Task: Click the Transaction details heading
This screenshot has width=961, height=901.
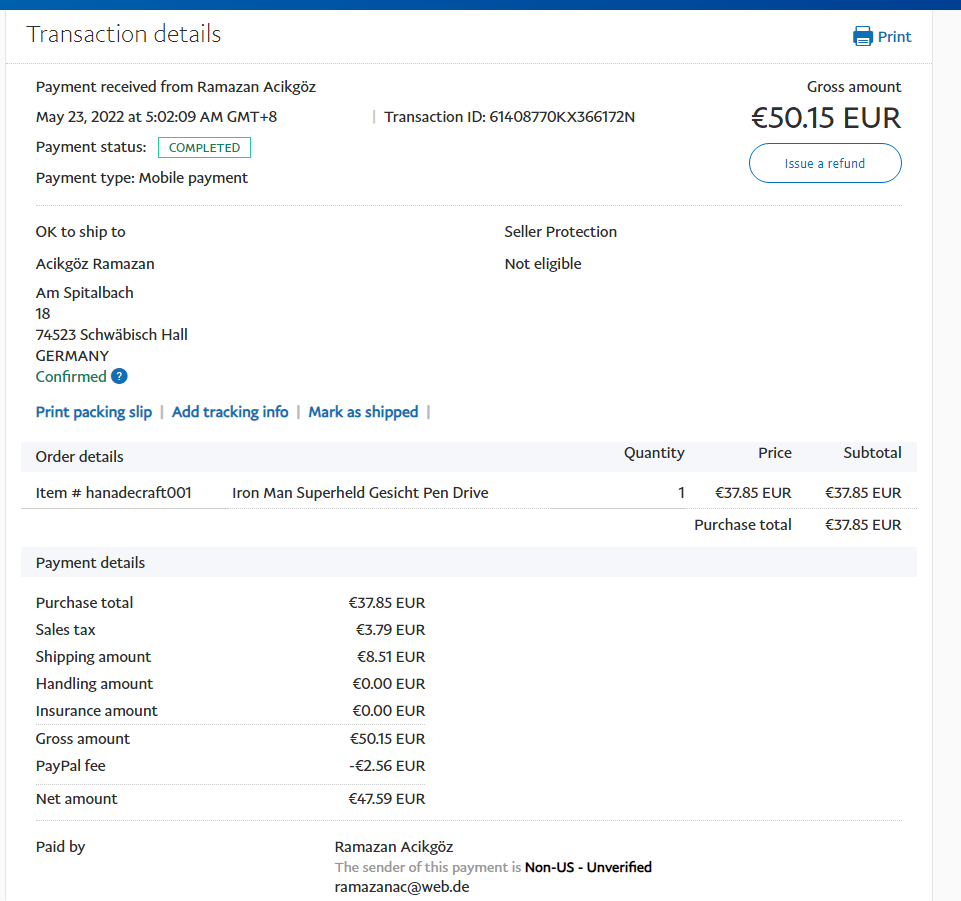Action: [x=123, y=34]
